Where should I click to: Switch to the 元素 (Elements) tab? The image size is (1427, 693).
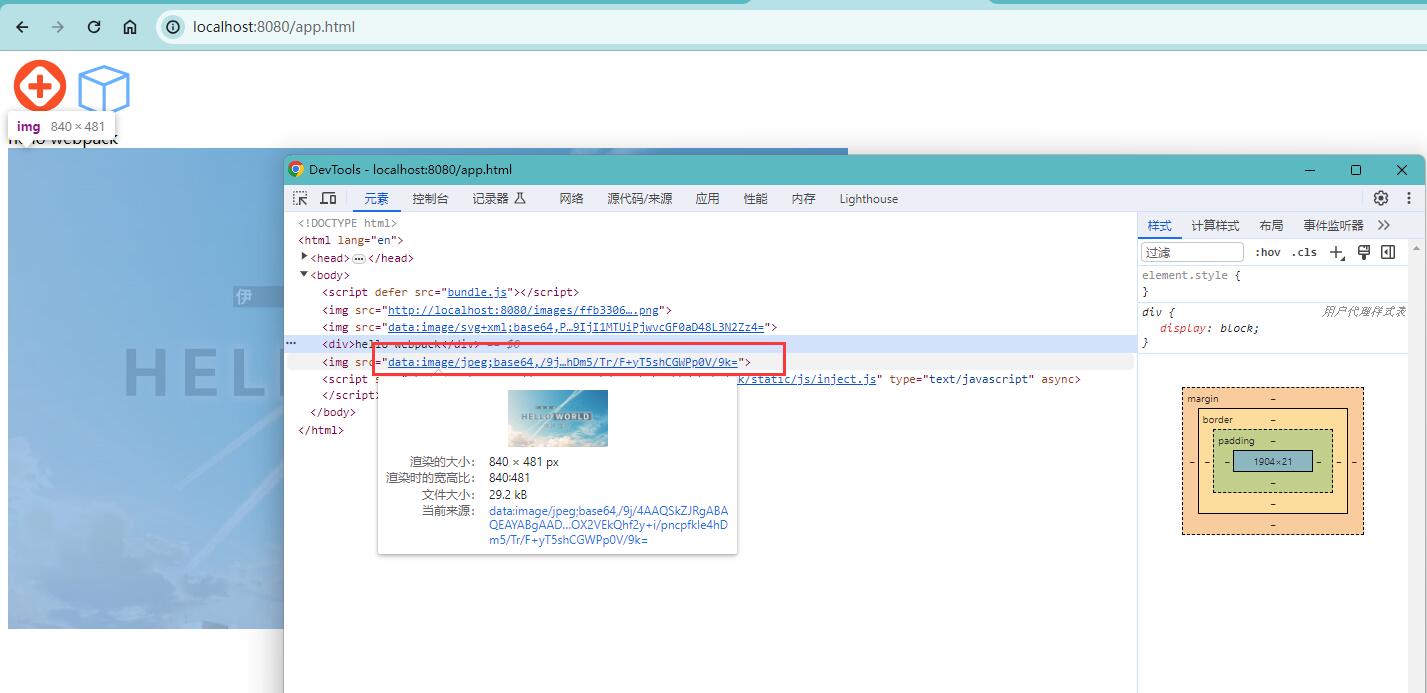pos(376,199)
